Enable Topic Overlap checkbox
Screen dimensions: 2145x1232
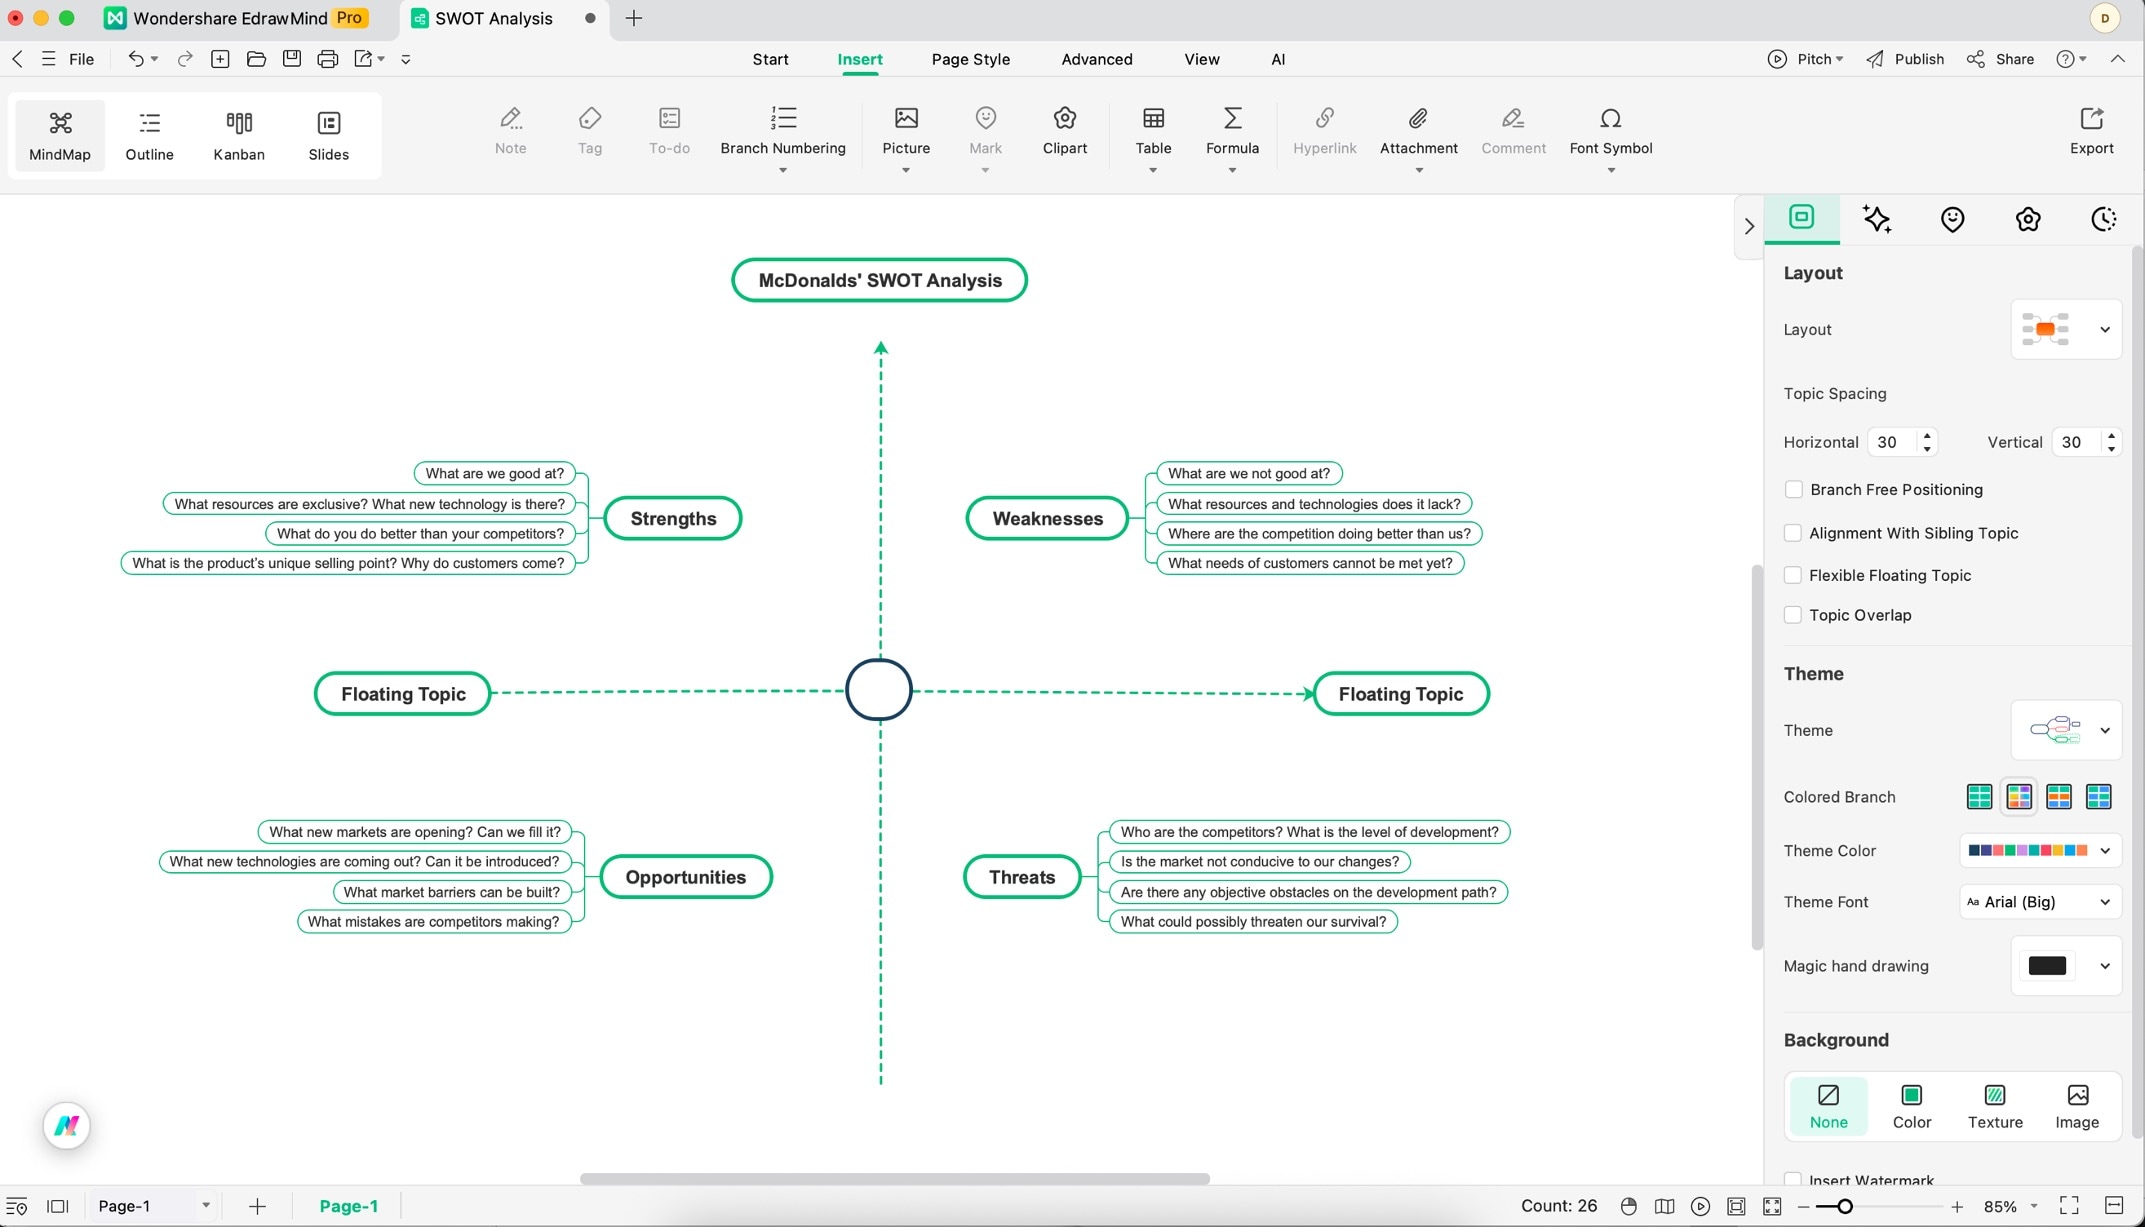(1793, 616)
